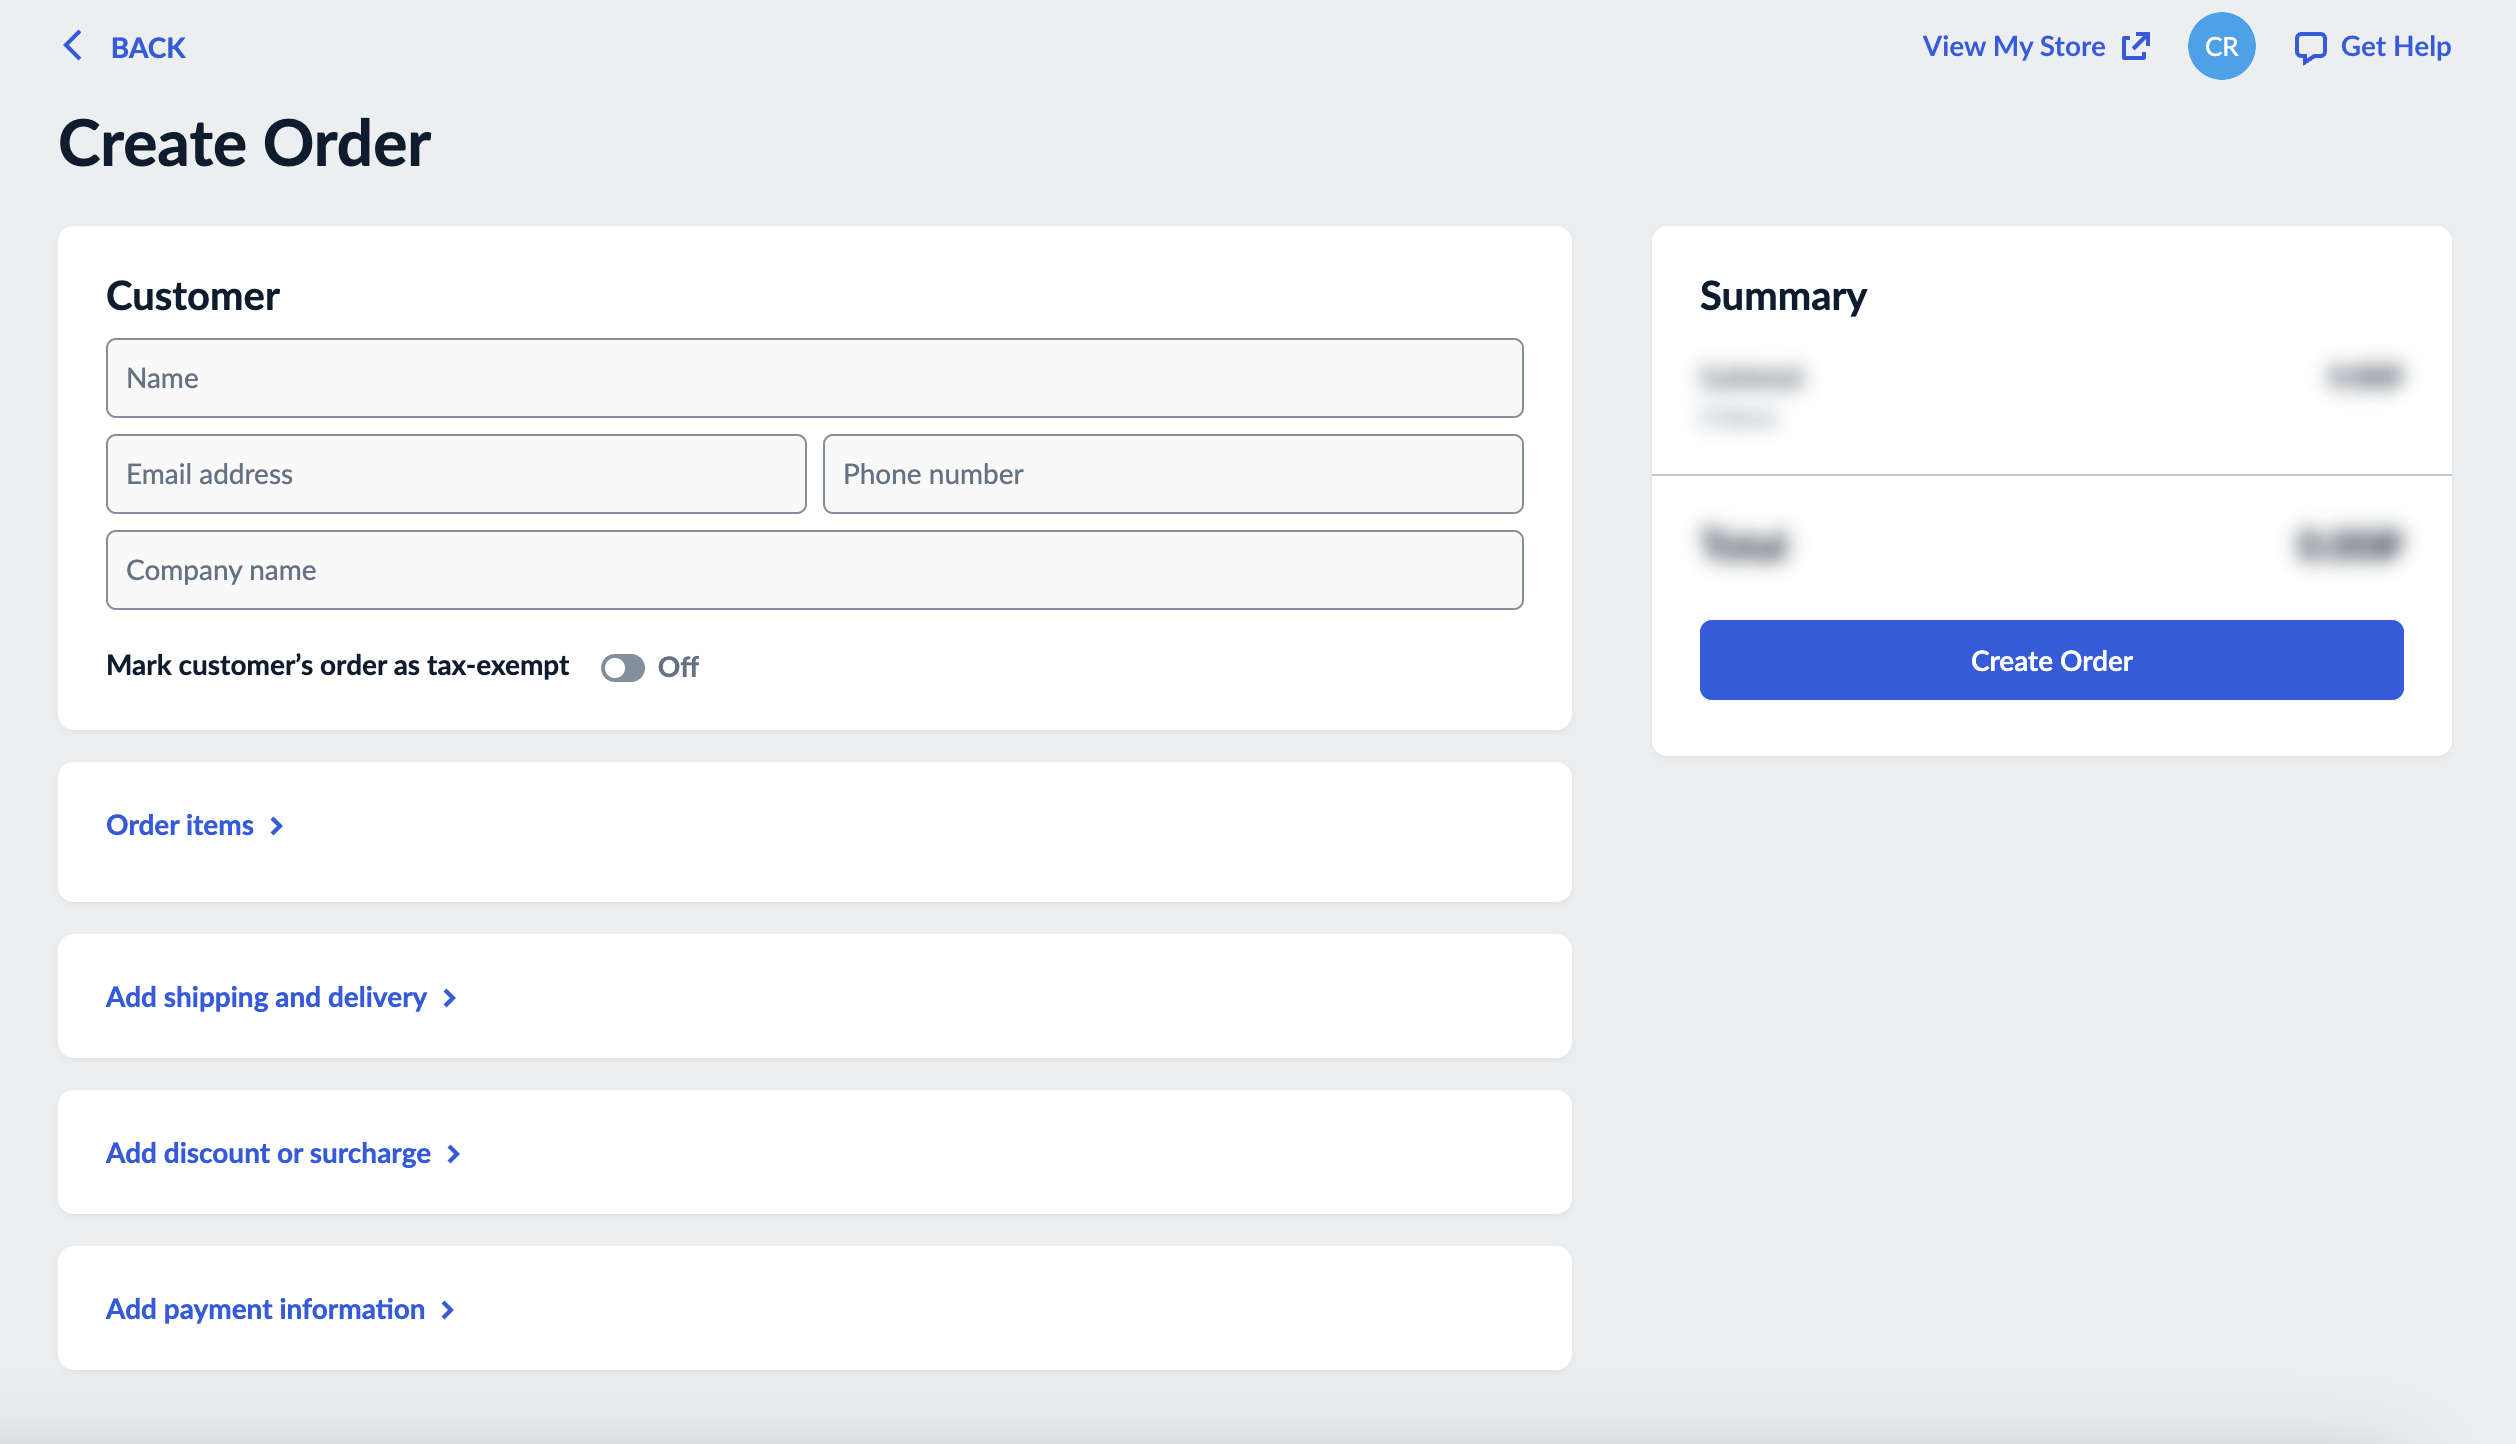Click the Summary heading
This screenshot has width=2516, height=1444.
1783,296
